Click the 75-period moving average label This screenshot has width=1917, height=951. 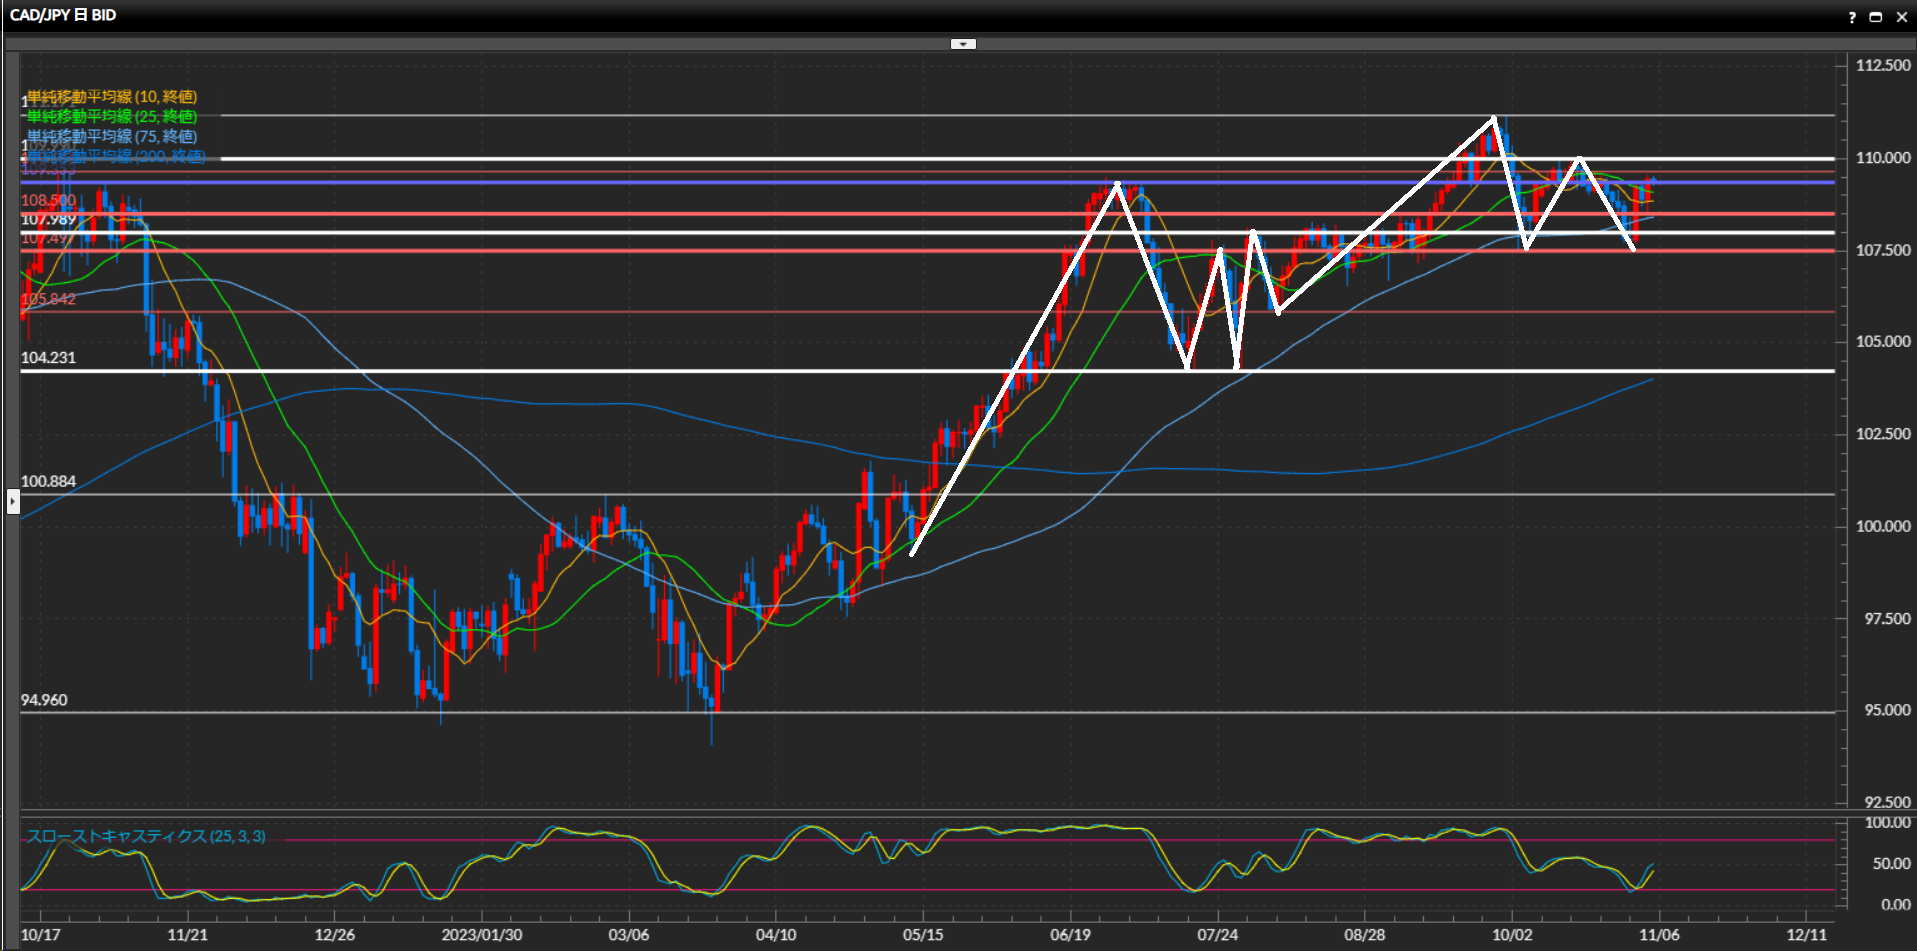tap(111, 136)
